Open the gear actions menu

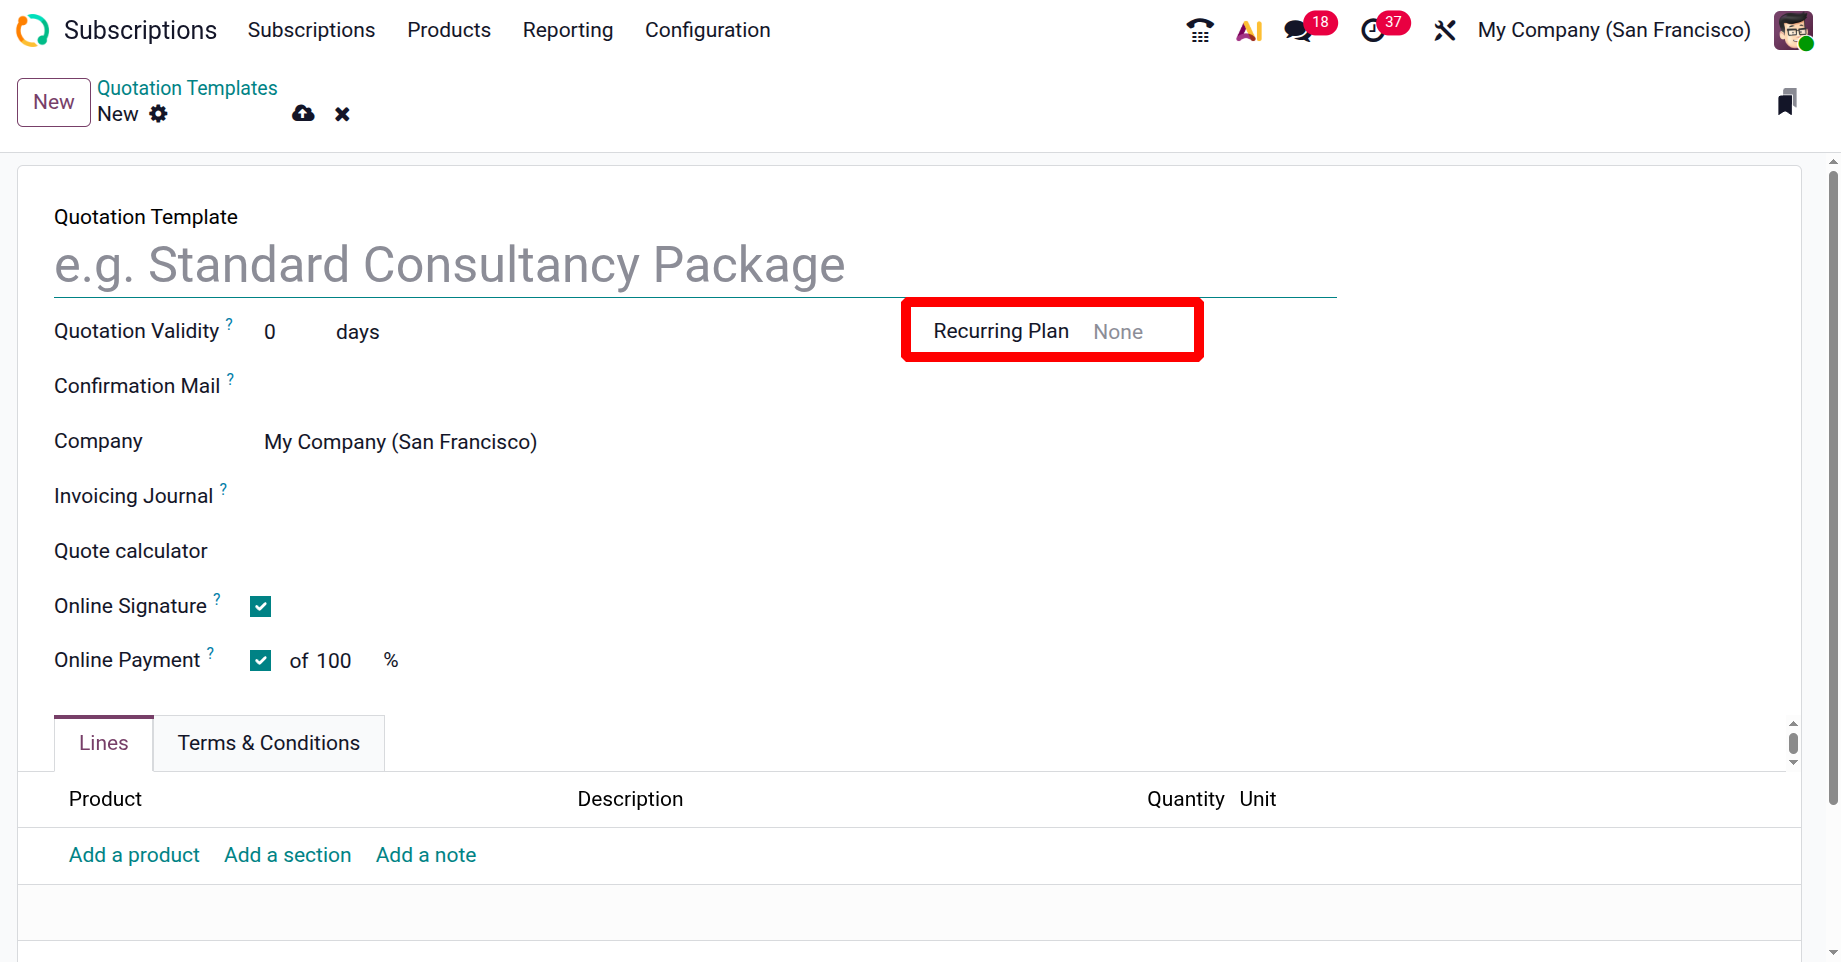pyautogui.click(x=159, y=114)
